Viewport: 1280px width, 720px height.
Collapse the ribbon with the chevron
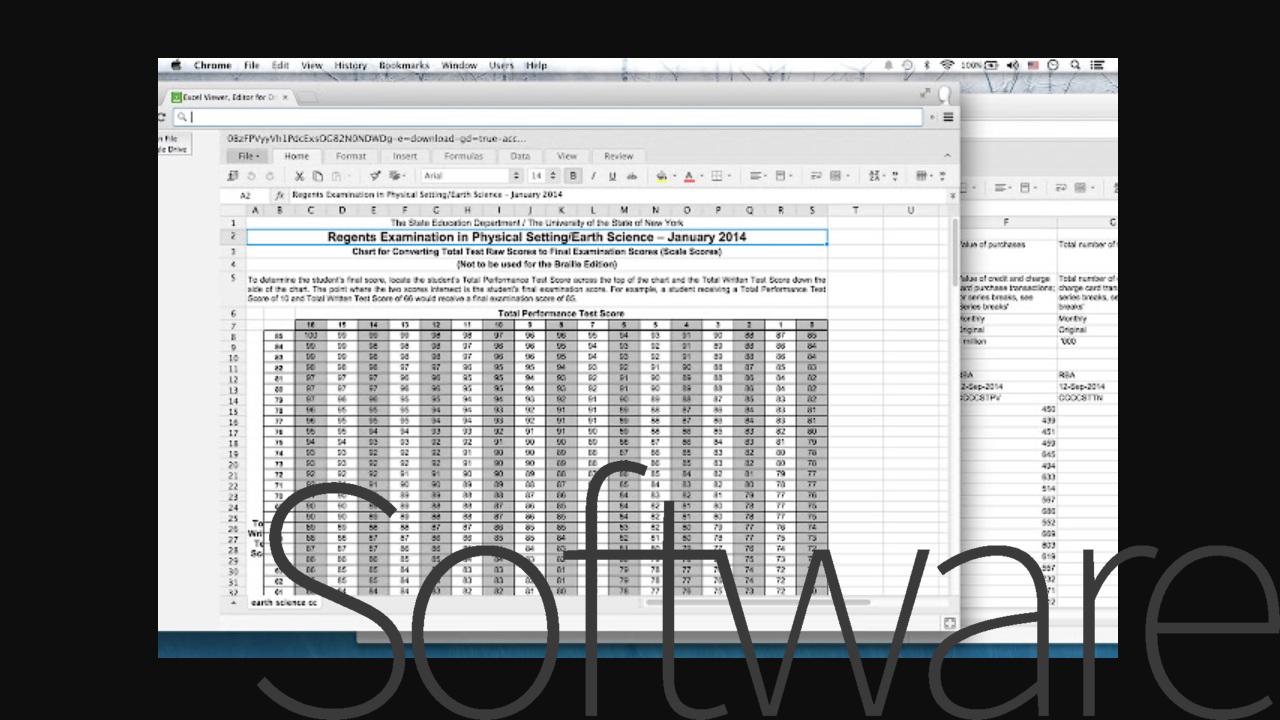point(947,156)
